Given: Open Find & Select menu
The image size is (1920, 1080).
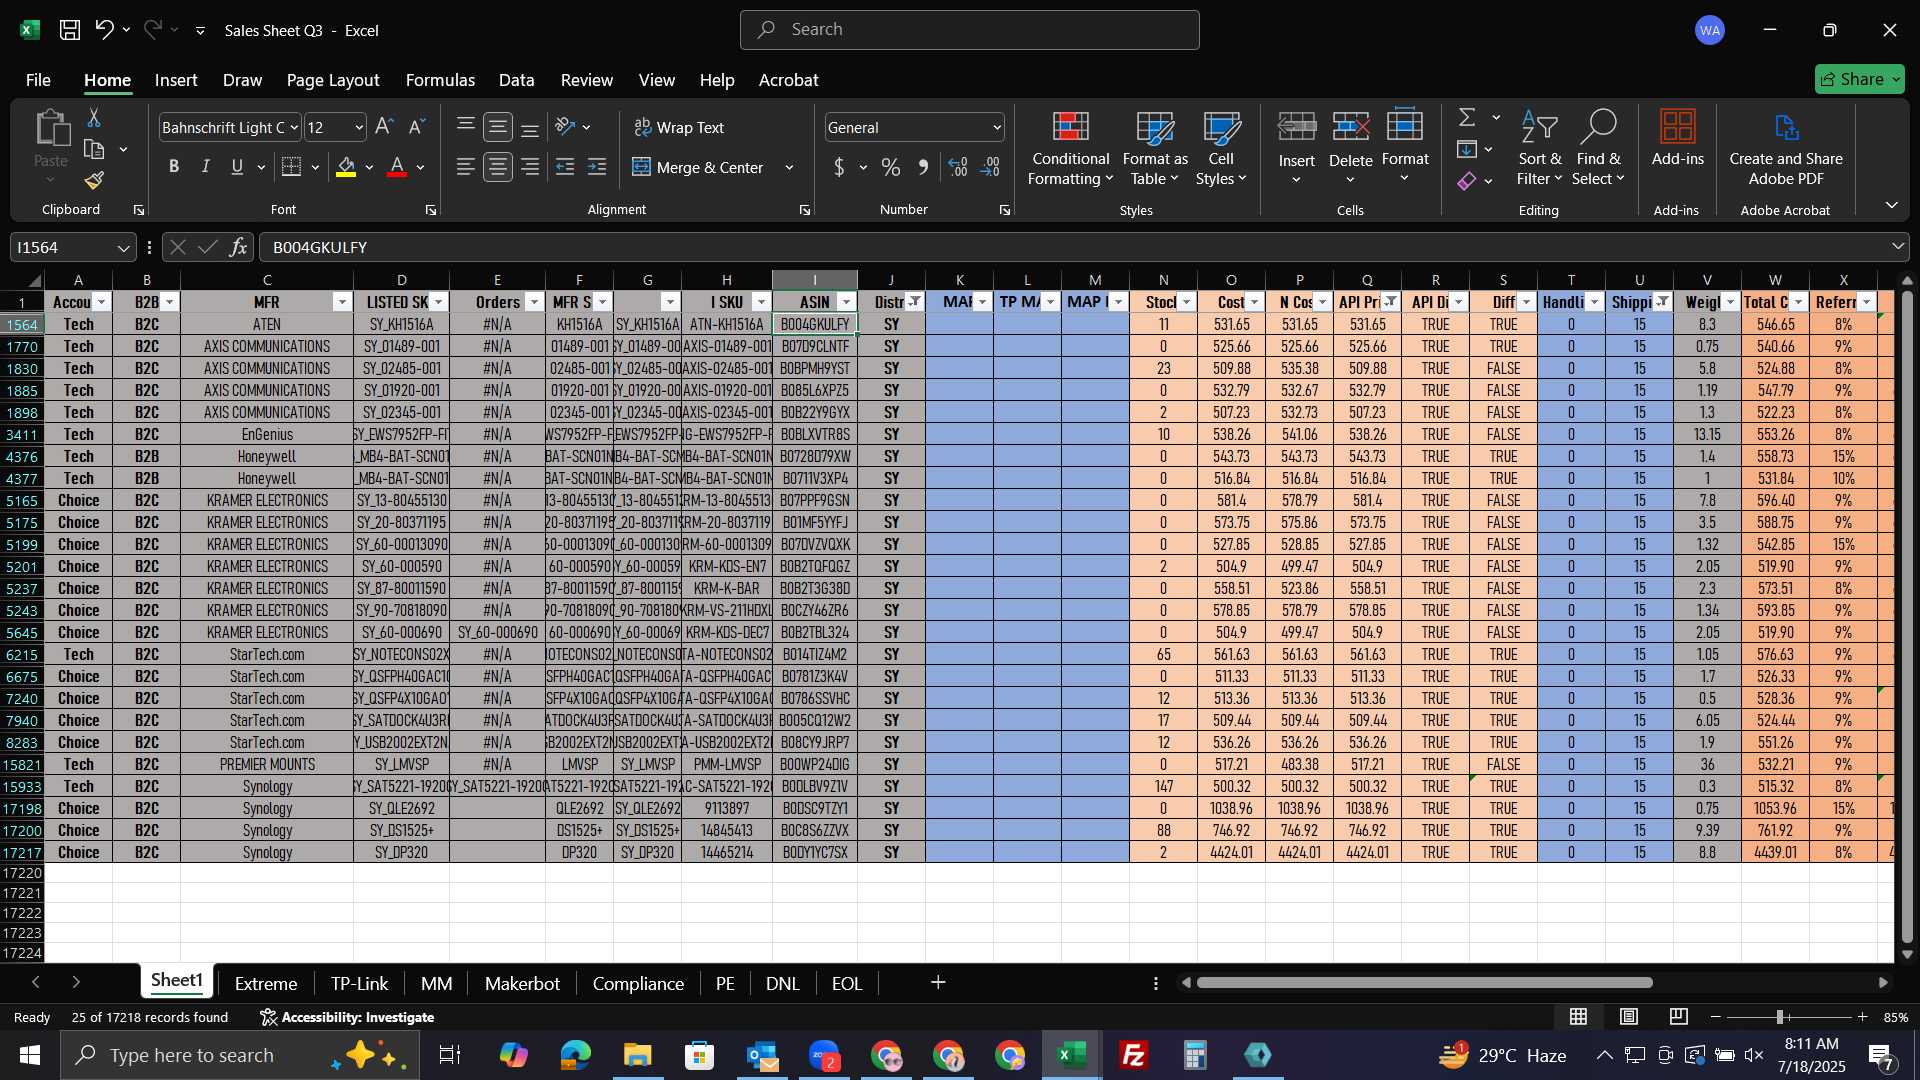Looking at the screenshot, I should pyautogui.click(x=1597, y=148).
